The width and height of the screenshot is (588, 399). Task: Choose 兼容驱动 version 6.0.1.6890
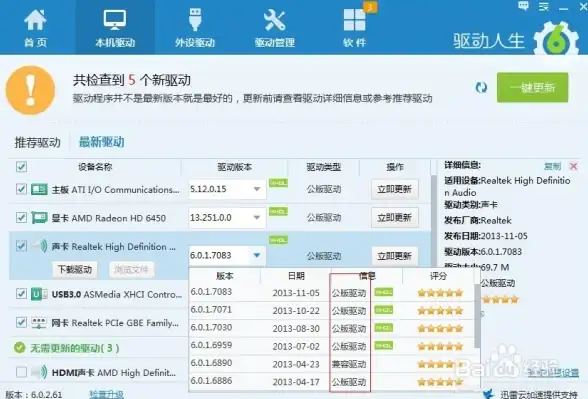point(332,364)
